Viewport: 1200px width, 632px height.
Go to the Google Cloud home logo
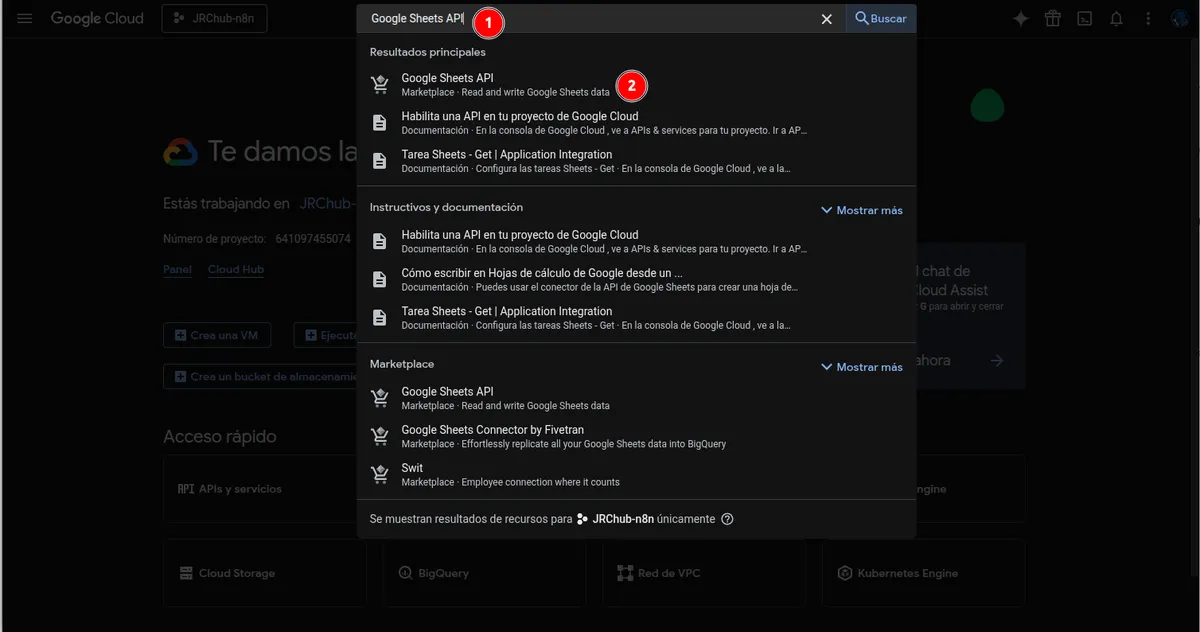pyautogui.click(x=97, y=19)
